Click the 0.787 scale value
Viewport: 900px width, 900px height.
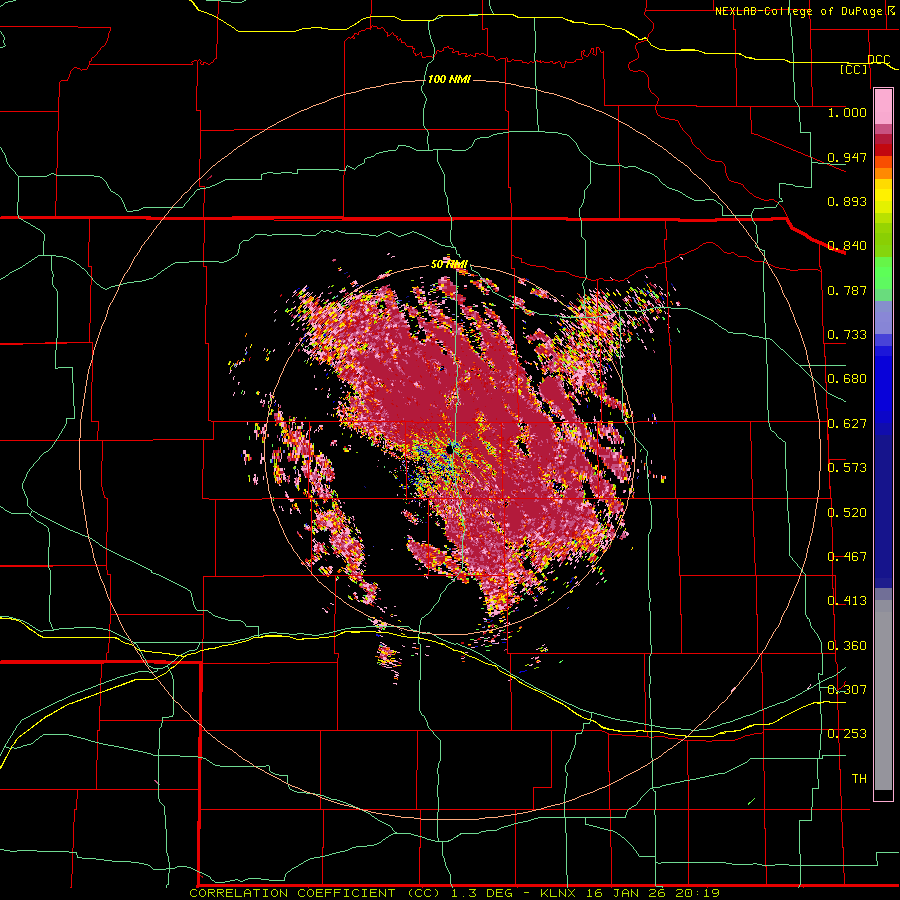(x=847, y=290)
